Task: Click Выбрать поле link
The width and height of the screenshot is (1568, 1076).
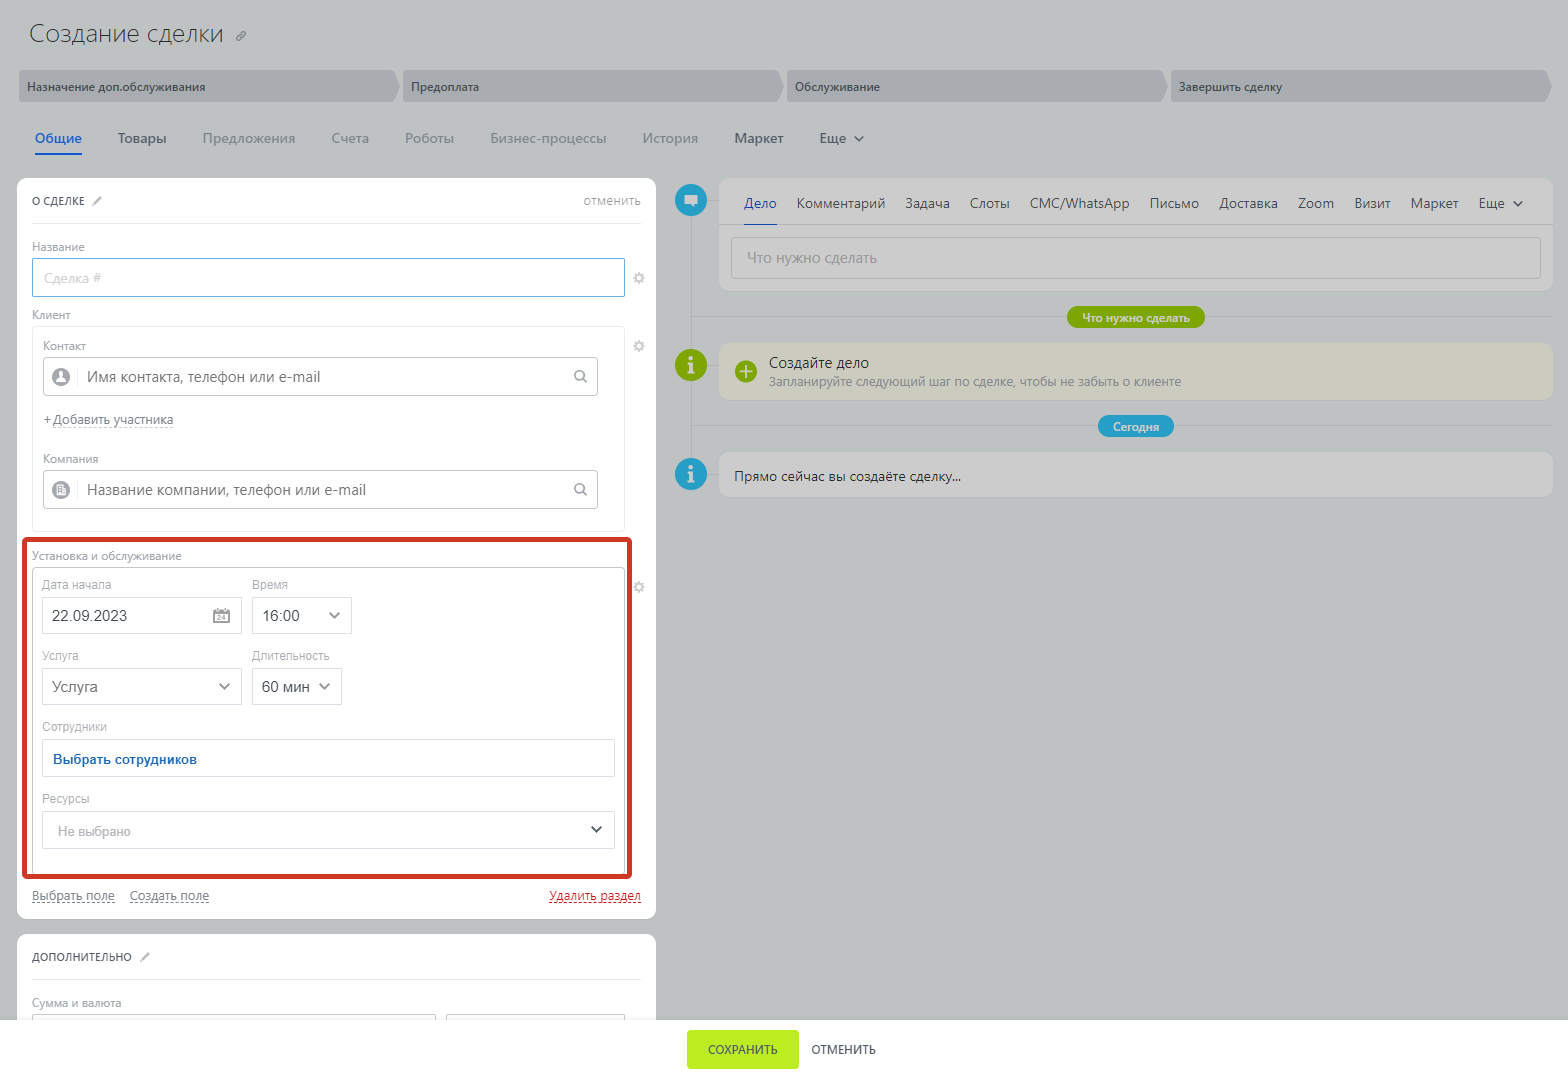Action: pyautogui.click(x=73, y=896)
